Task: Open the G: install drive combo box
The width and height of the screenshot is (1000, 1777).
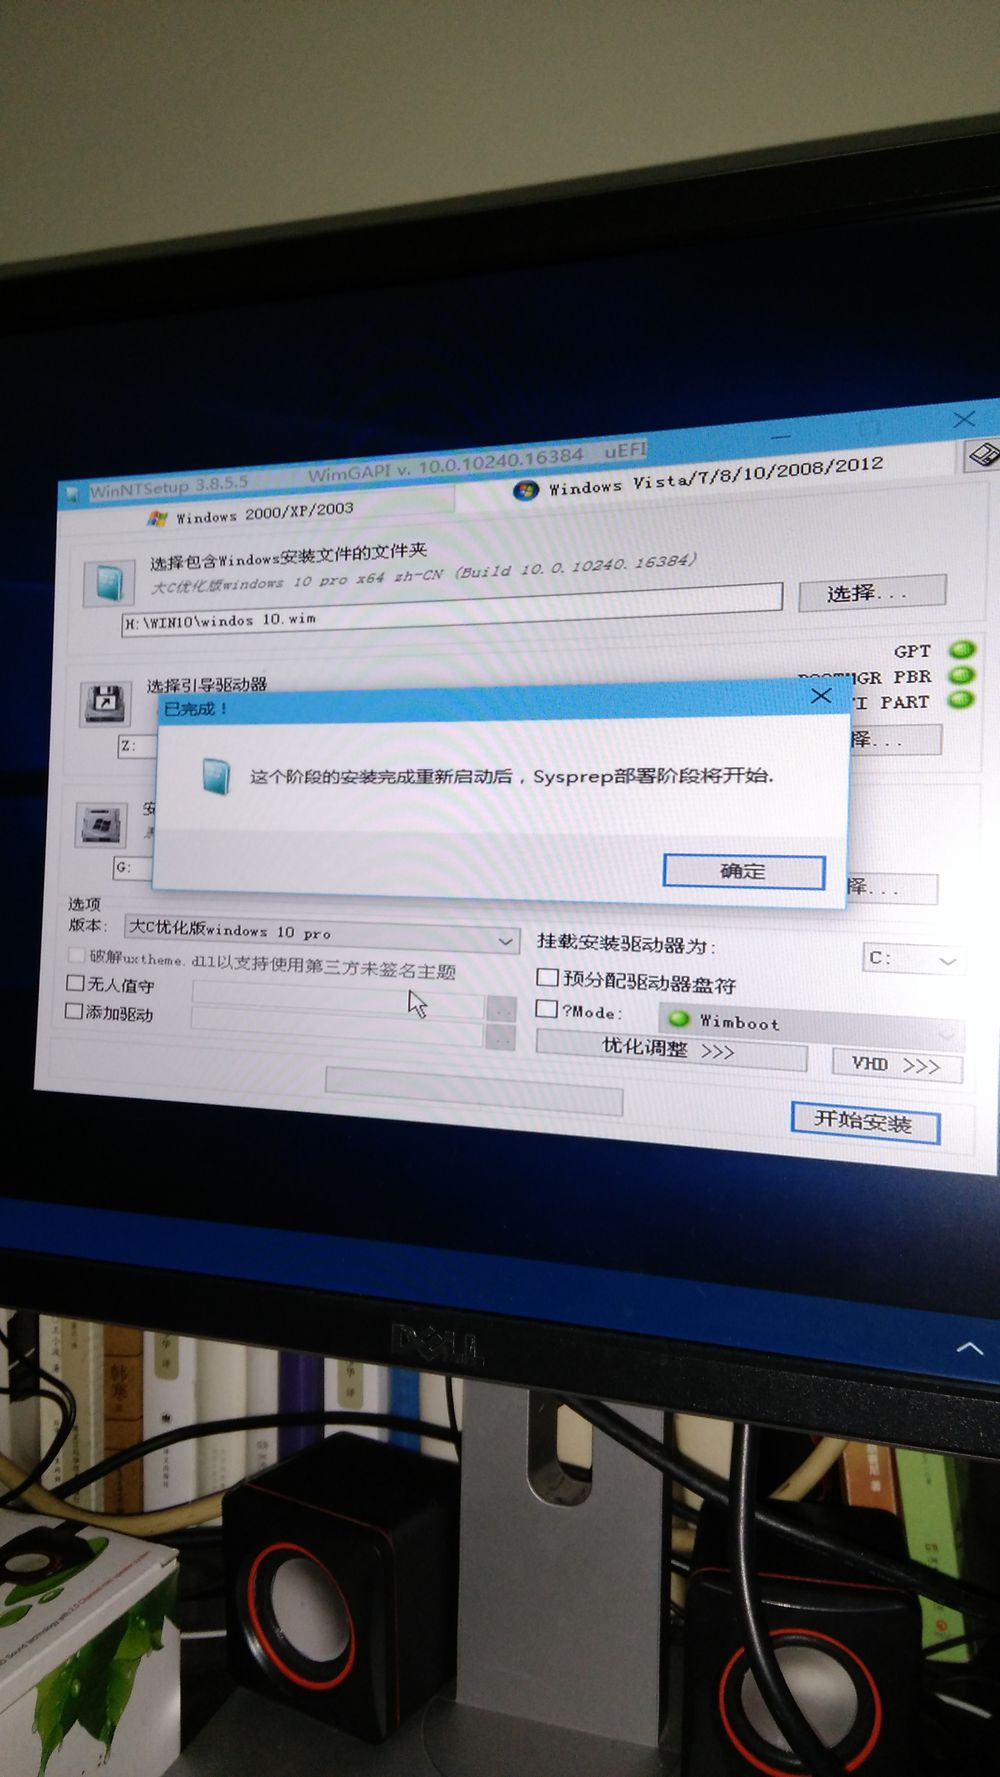Action: 132,867
